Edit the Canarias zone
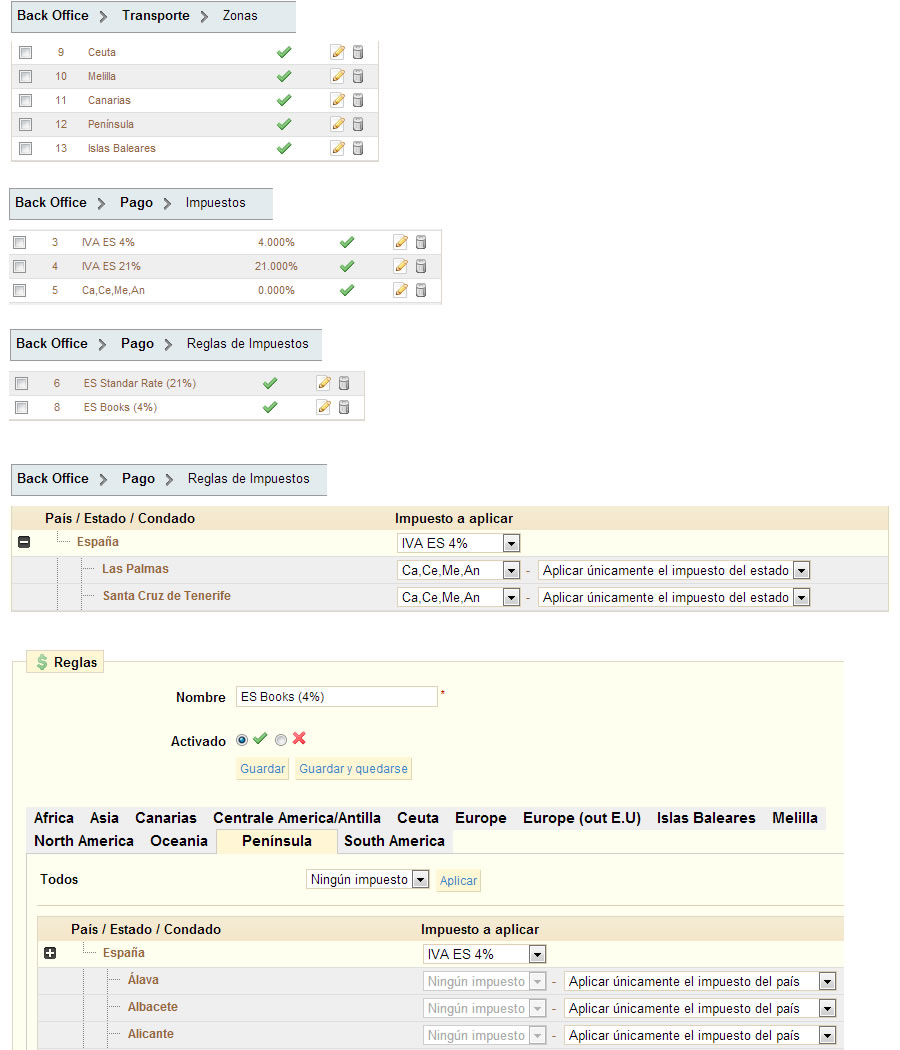Image resolution: width=900 pixels, height=1050 pixels. coord(338,100)
